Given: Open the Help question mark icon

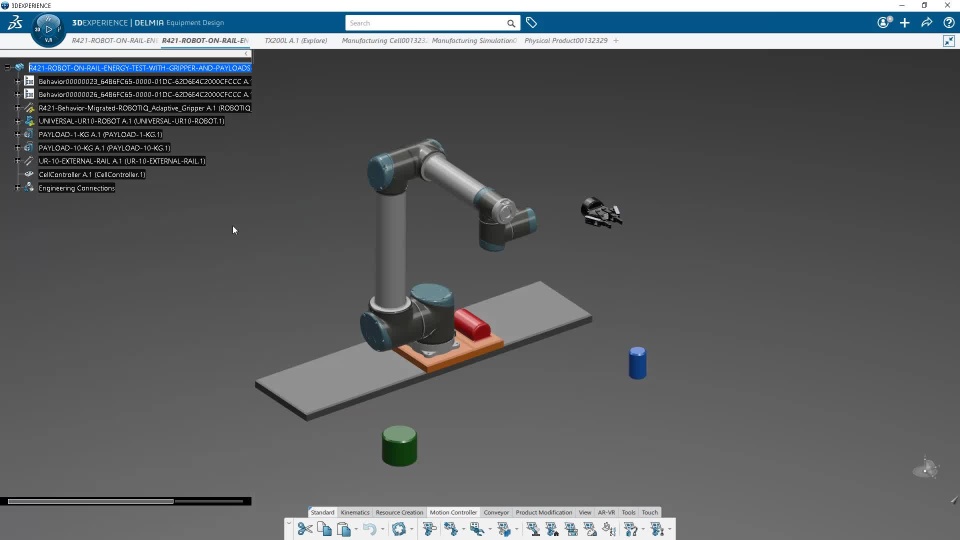Looking at the screenshot, I should (949, 23).
